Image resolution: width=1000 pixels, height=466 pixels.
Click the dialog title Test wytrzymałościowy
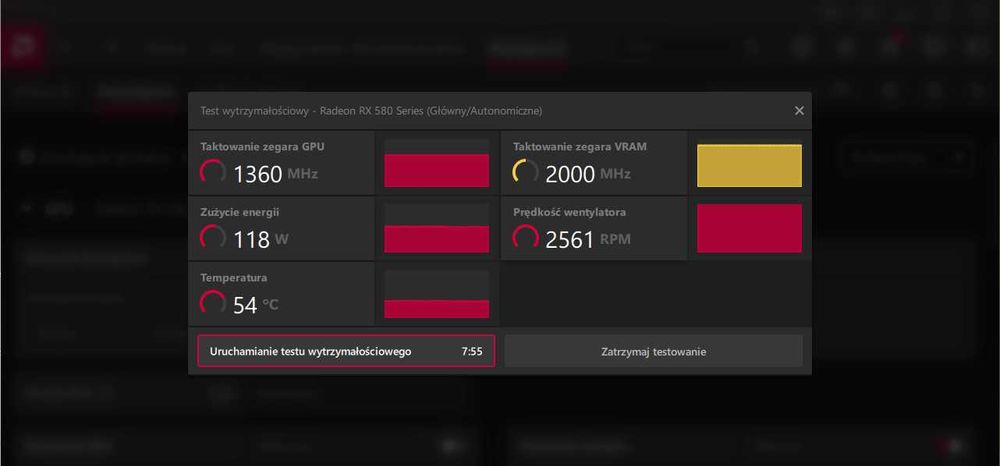click(371, 111)
